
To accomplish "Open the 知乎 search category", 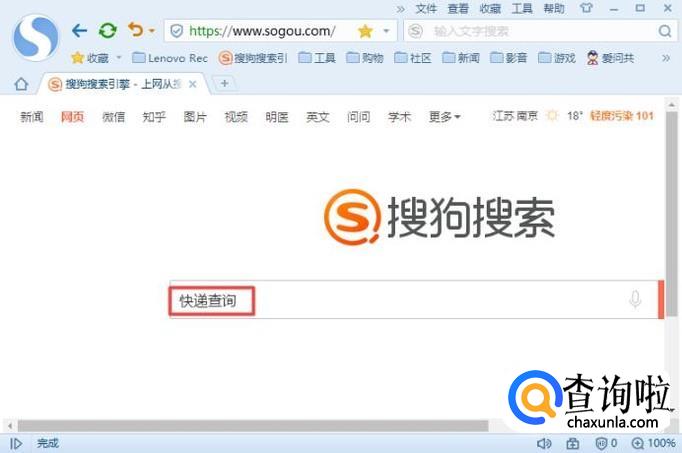I will click(154, 117).
